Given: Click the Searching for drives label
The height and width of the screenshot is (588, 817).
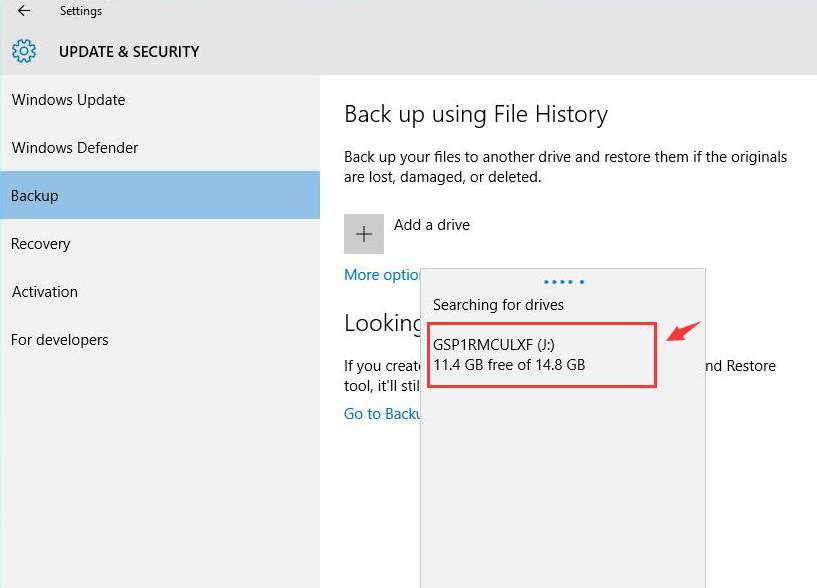Looking at the screenshot, I should coord(498,305).
